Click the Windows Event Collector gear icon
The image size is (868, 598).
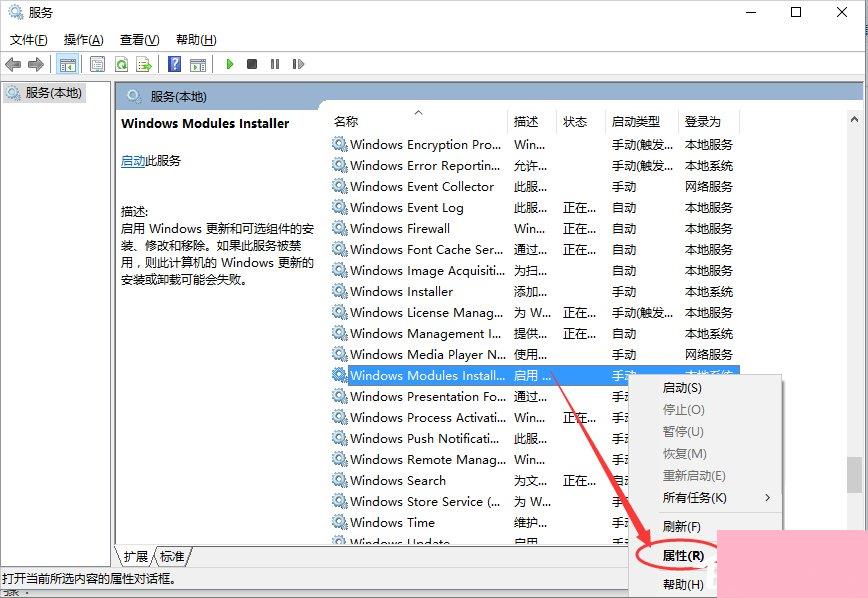pos(339,187)
